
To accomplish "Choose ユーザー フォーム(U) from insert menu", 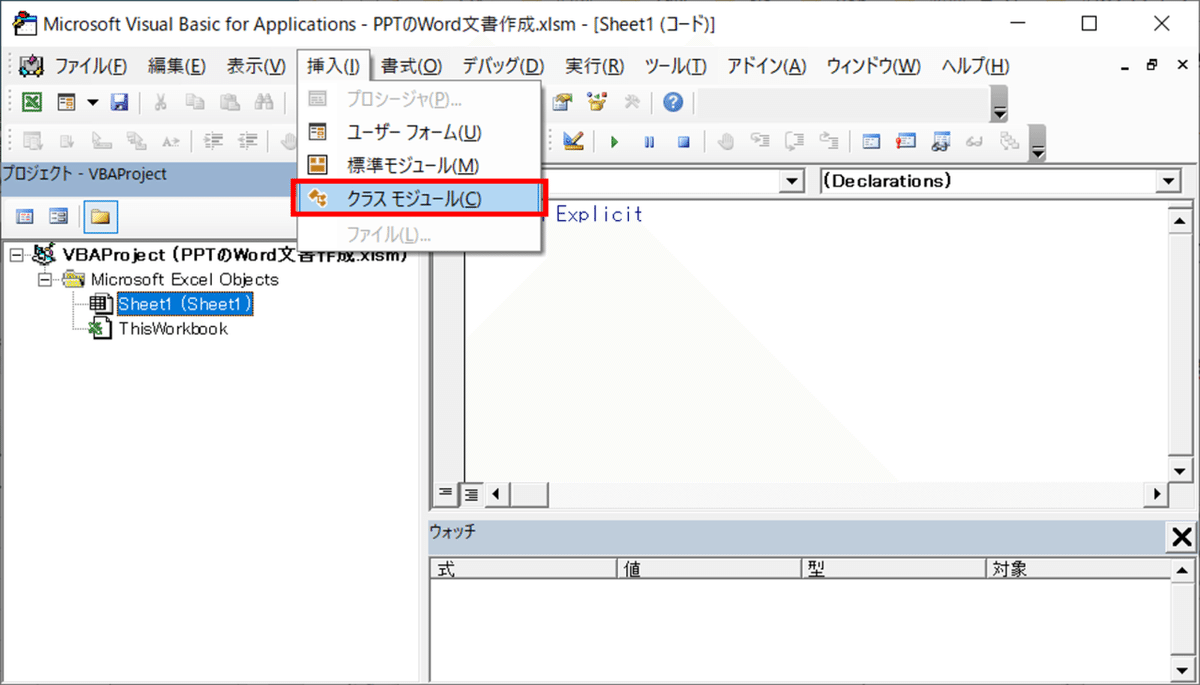I will (x=420, y=132).
